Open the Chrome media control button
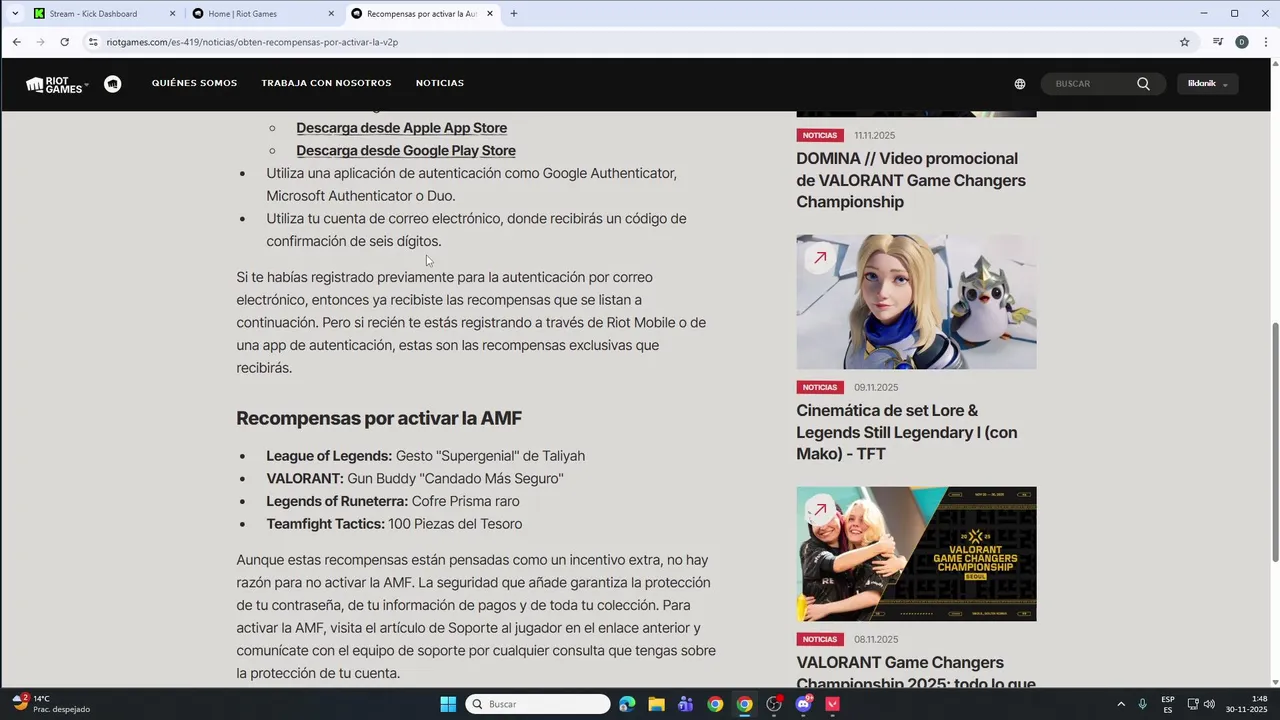This screenshot has width=1280, height=720. pyautogui.click(x=1218, y=42)
